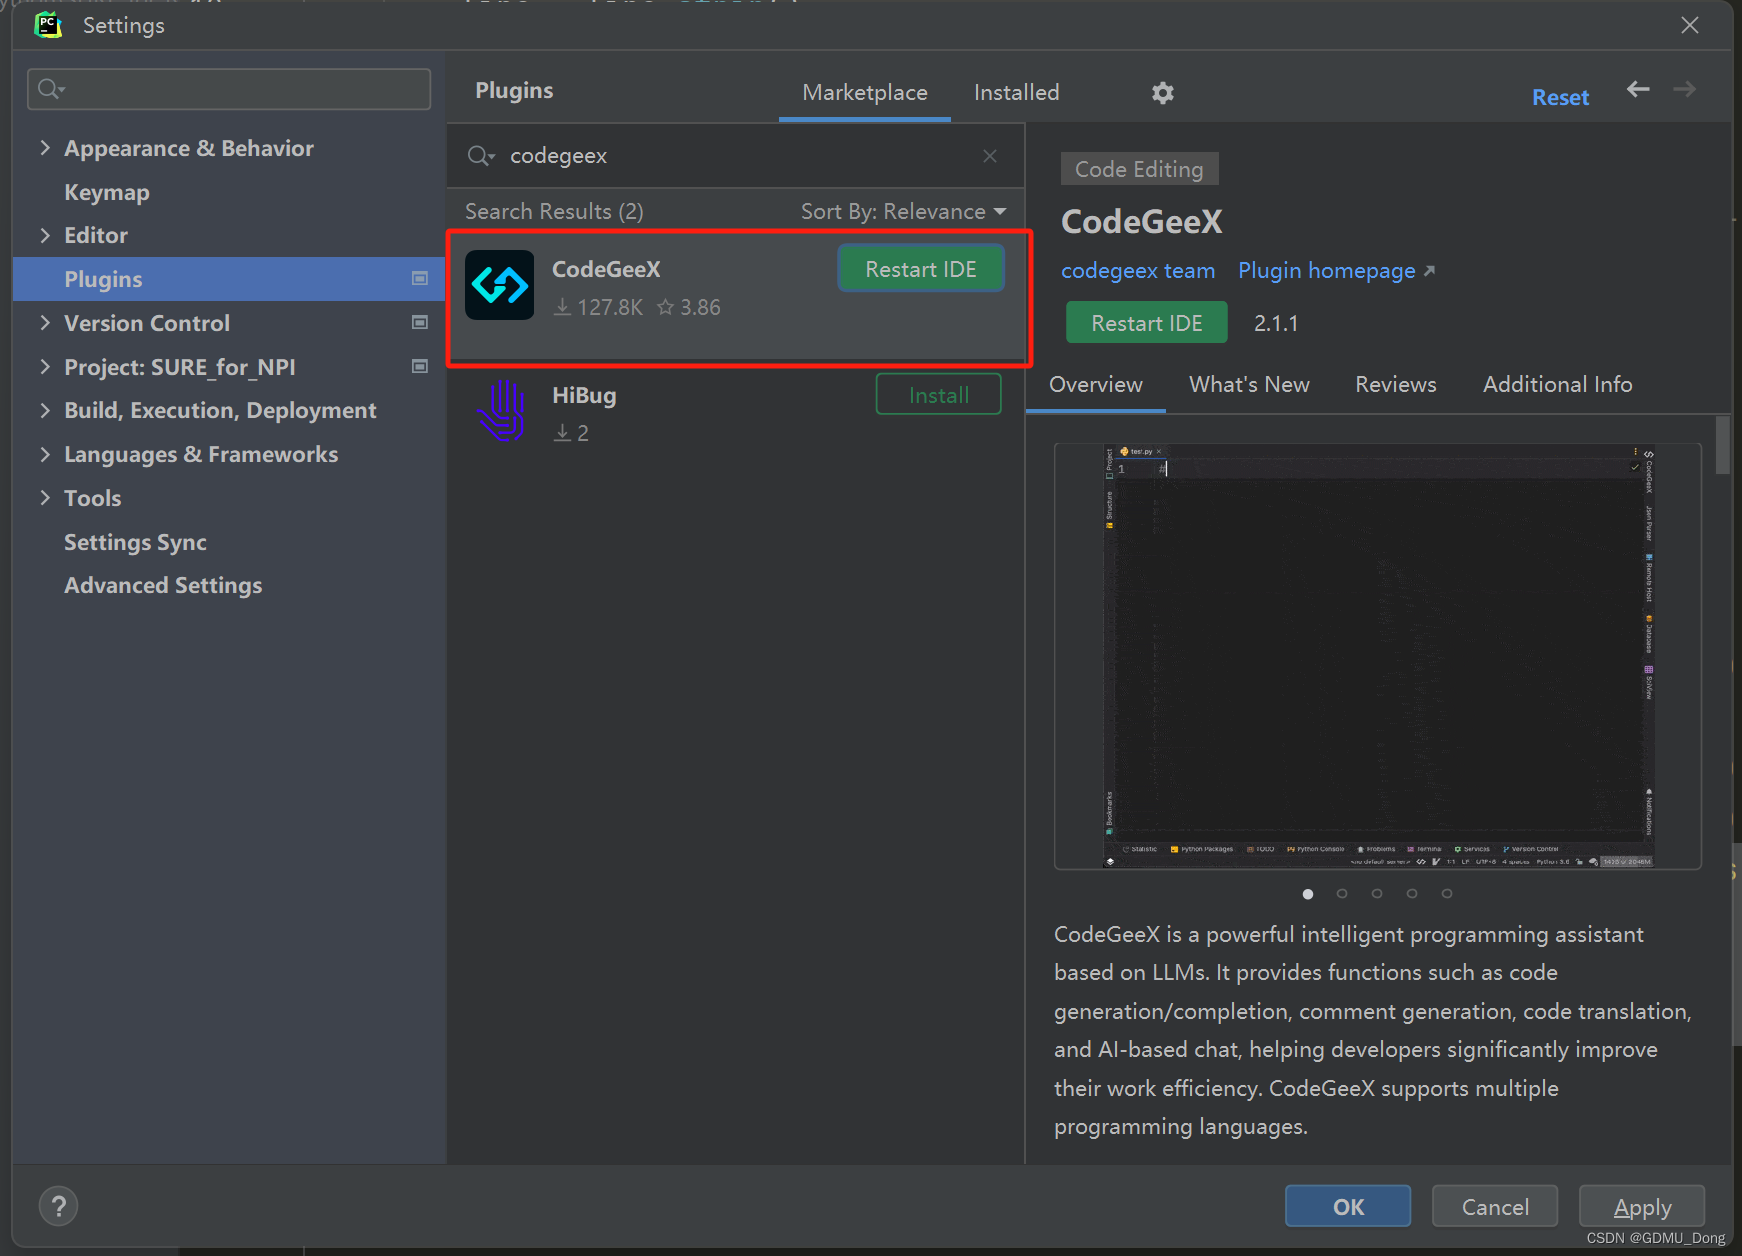This screenshot has height=1256, width=1742.
Task: Click the settings search magnifier icon
Action: (x=51, y=90)
